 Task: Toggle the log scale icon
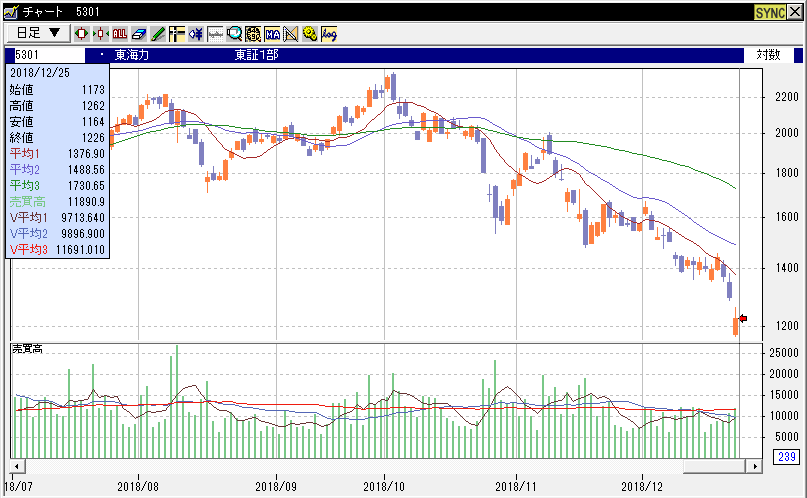tap(329, 33)
